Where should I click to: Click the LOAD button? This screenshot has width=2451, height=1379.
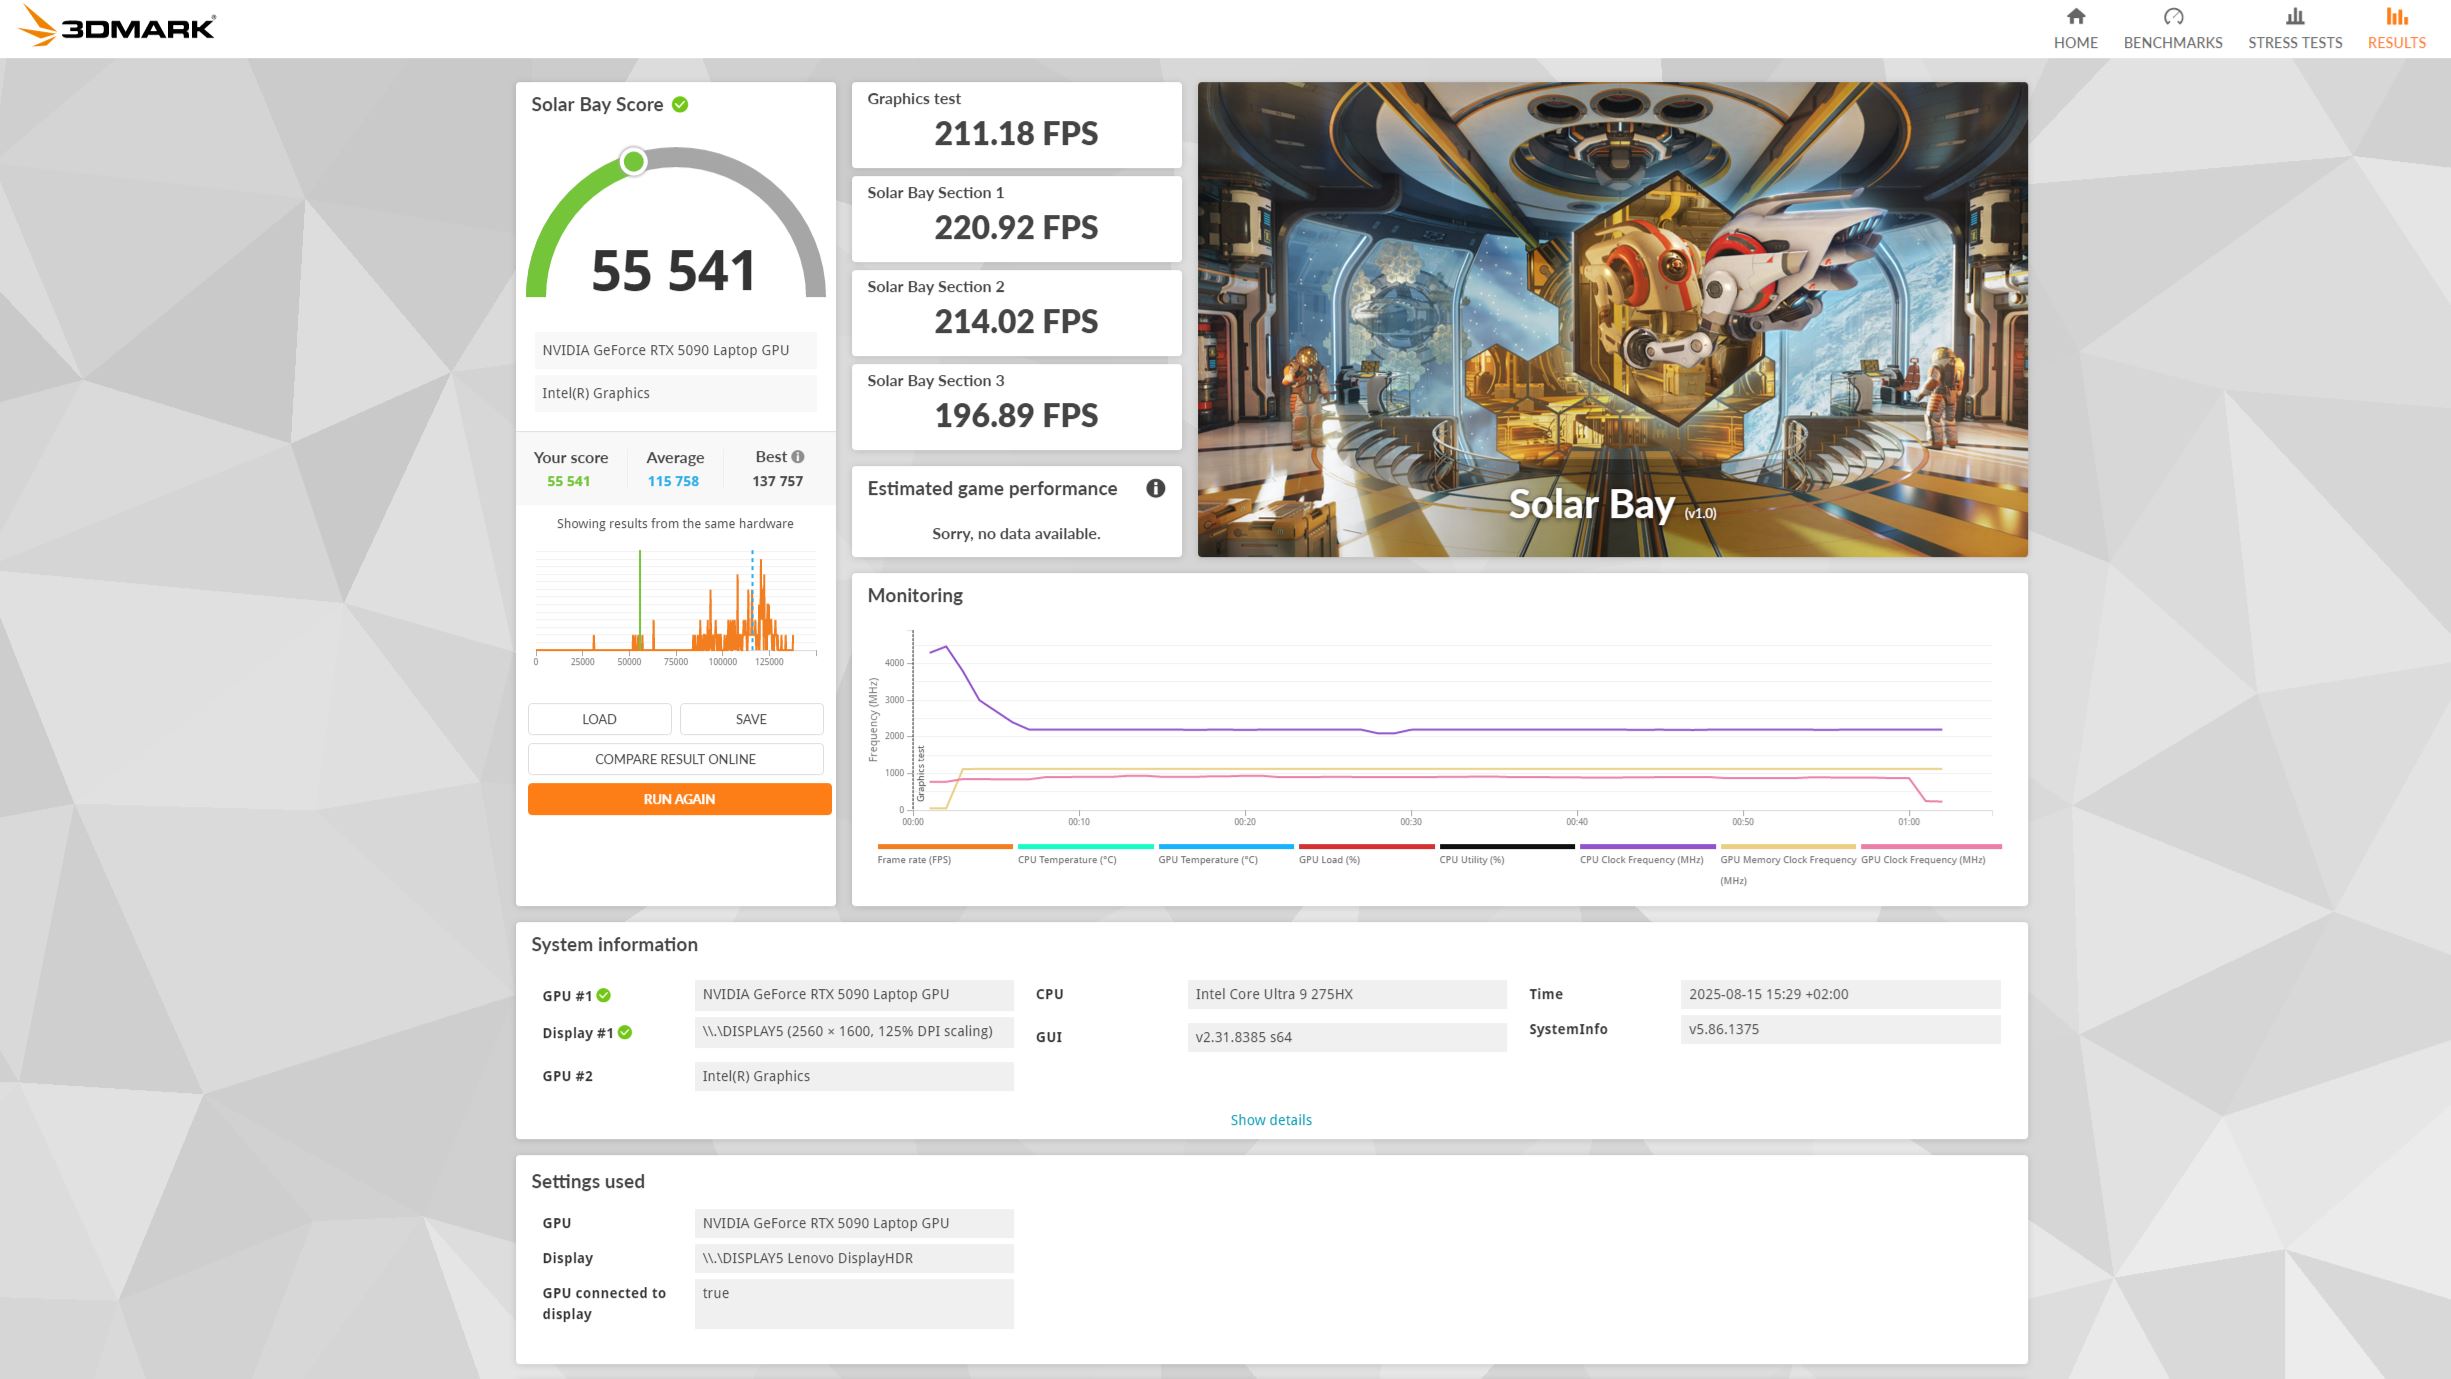coord(600,719)
